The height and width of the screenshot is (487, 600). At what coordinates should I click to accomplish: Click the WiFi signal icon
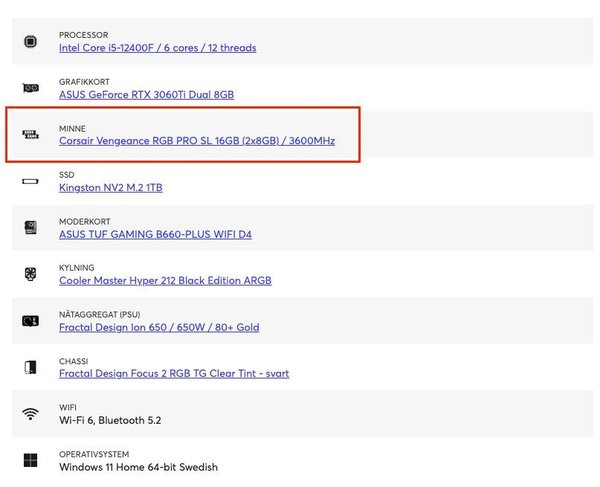click(30, 414)
